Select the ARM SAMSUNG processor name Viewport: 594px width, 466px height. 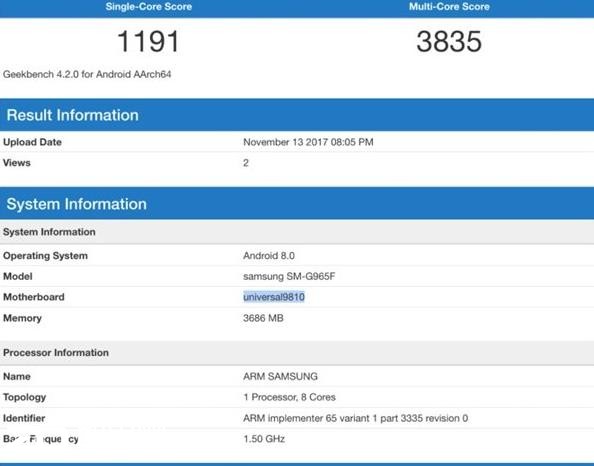(x=280, y=376)
